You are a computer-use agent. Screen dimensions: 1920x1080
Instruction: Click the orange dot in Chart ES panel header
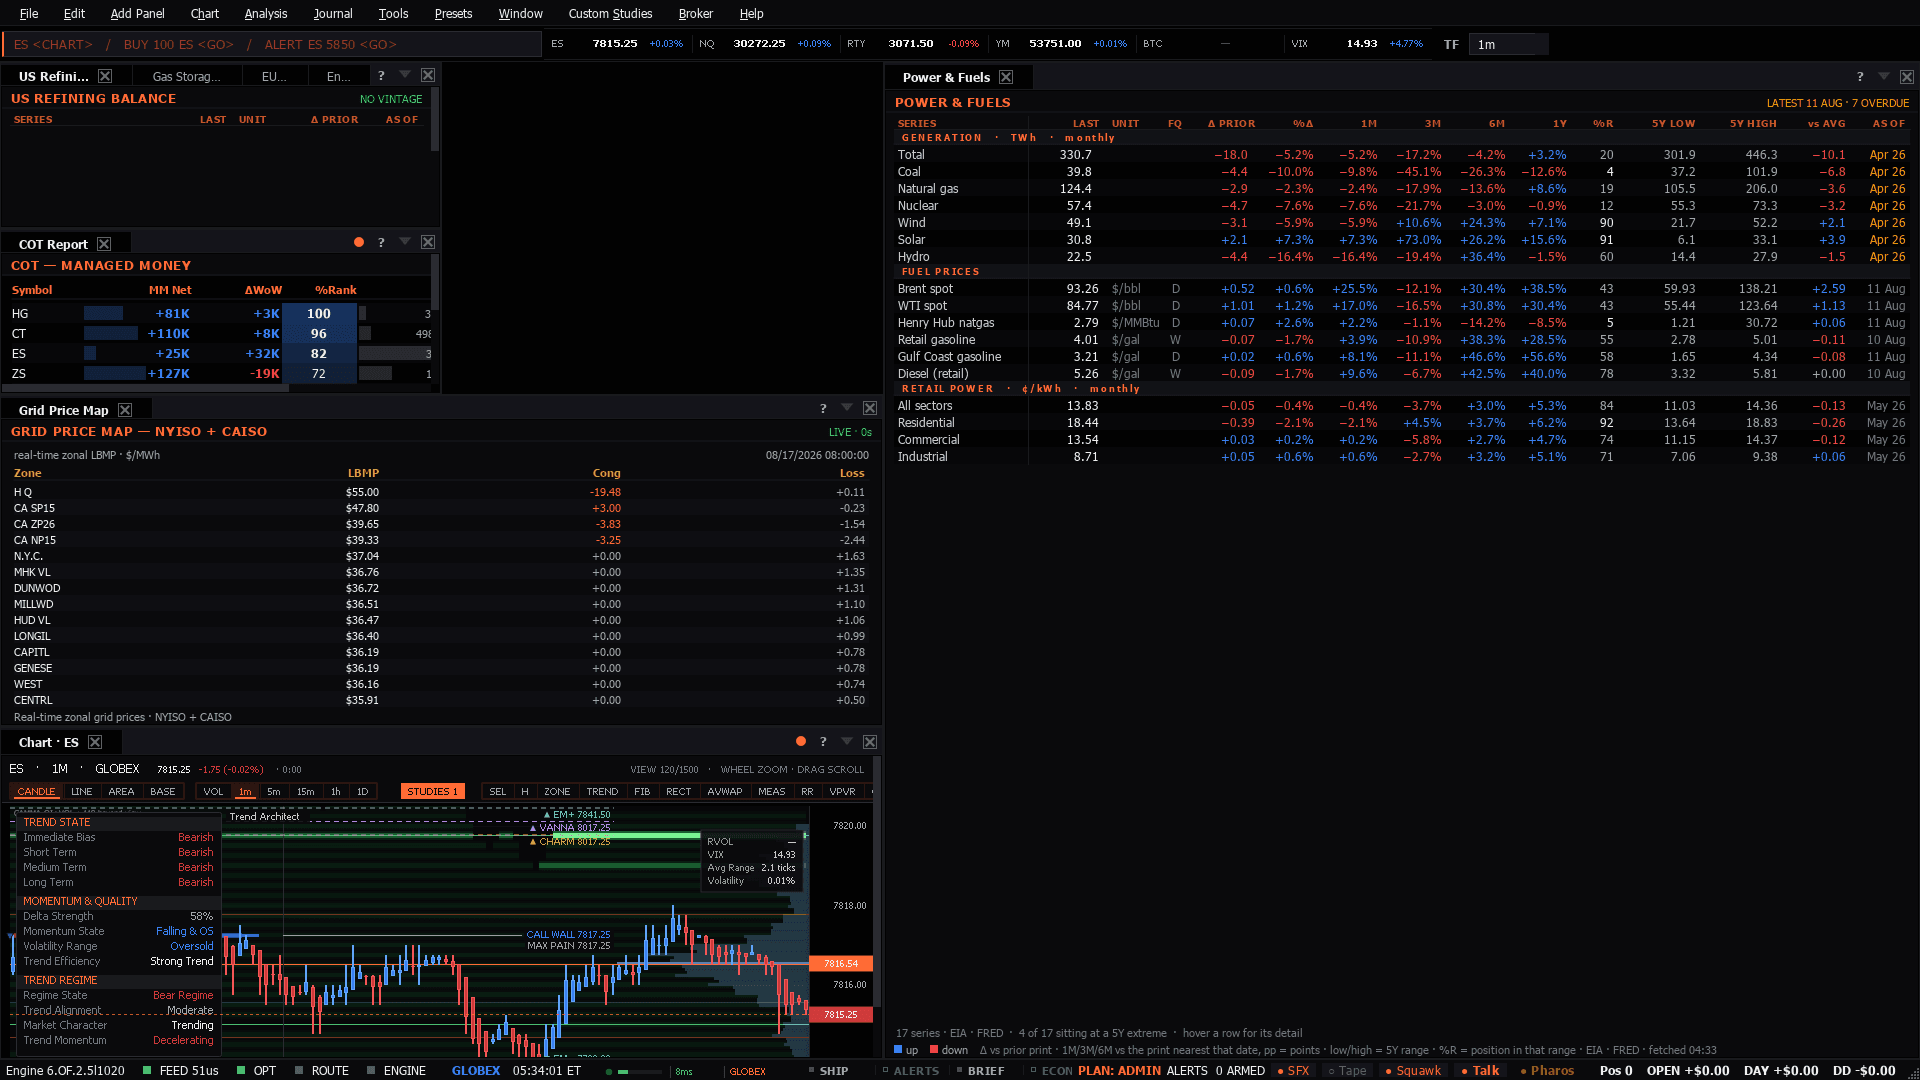pos(800,741)
